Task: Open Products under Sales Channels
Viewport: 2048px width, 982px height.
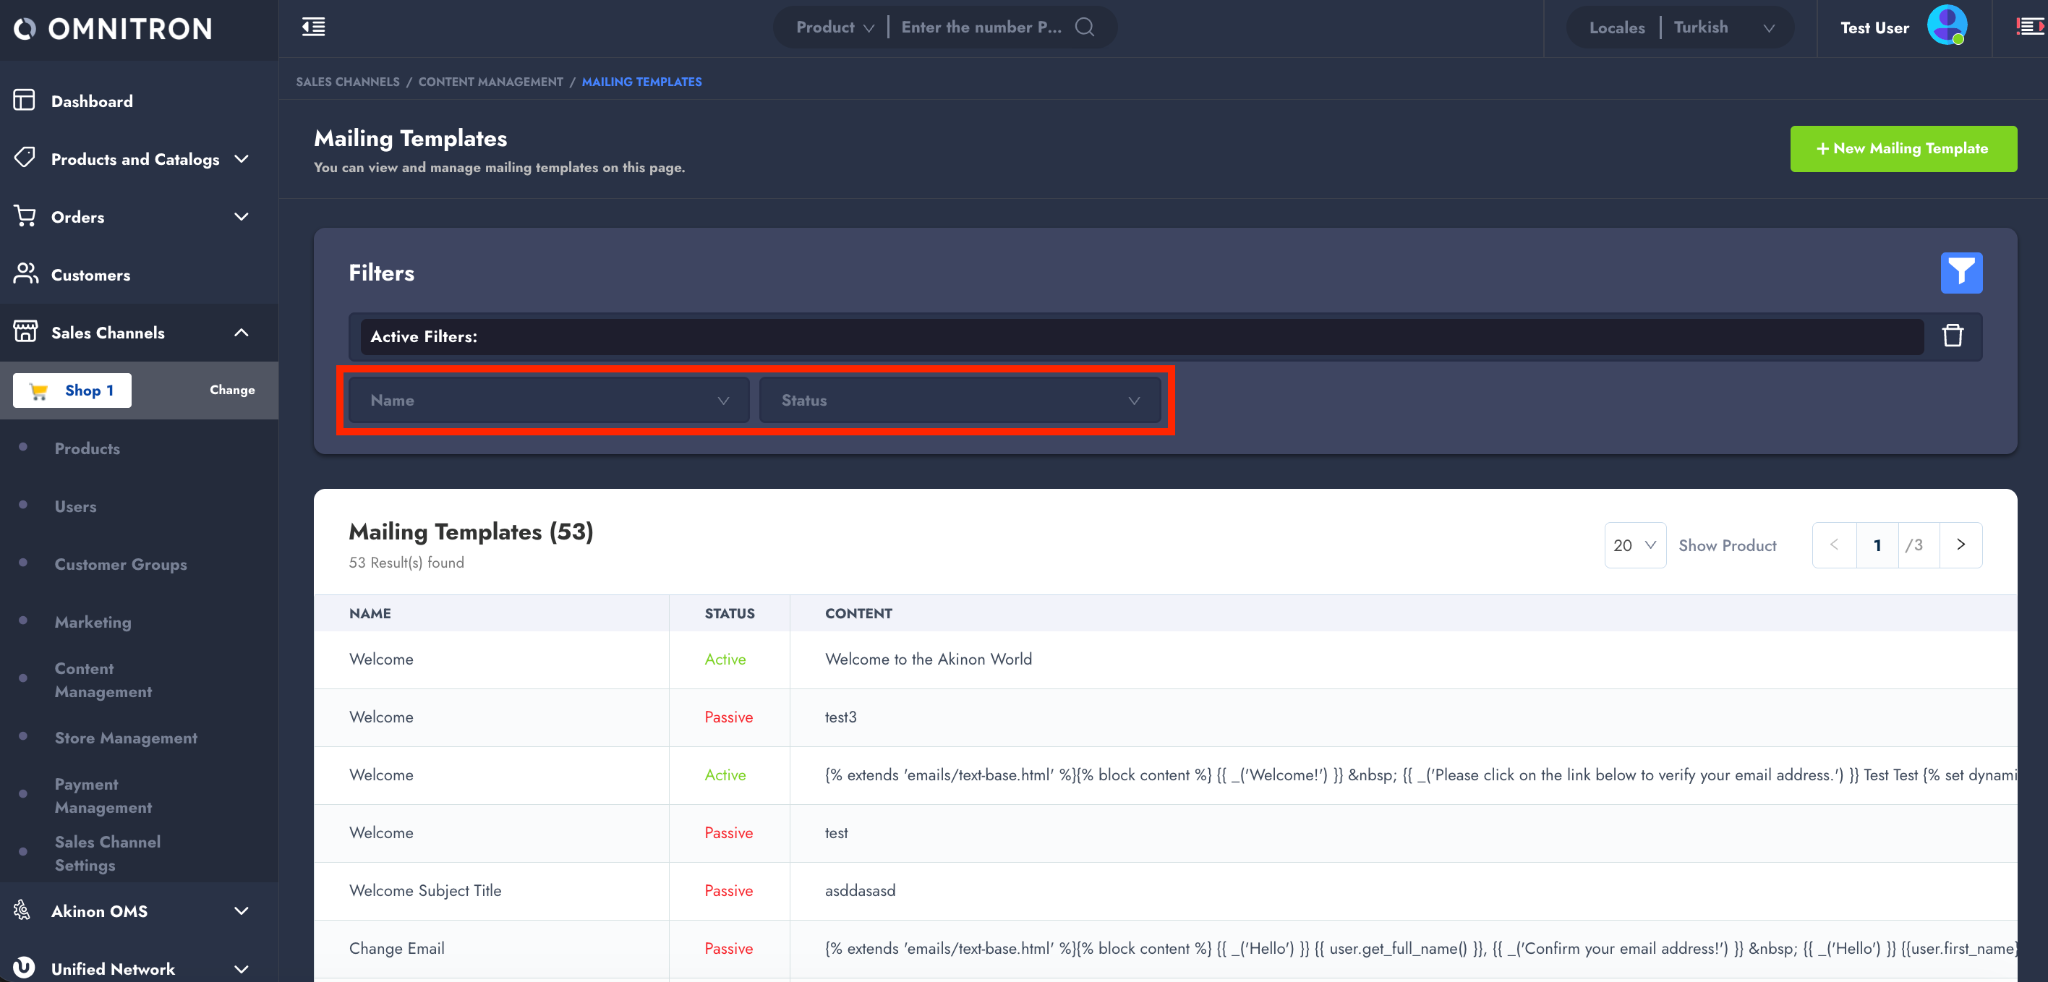Action: (87, 449)
